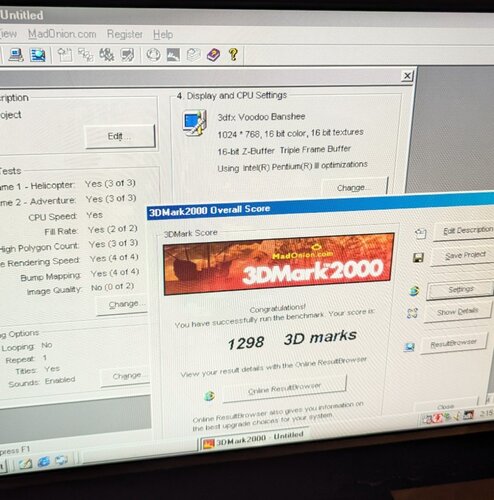Image resolution: width=494 pixels, height=500 pixels.
Task: Click the globe icon beside Online ResultBrowser
Action: 209,396
